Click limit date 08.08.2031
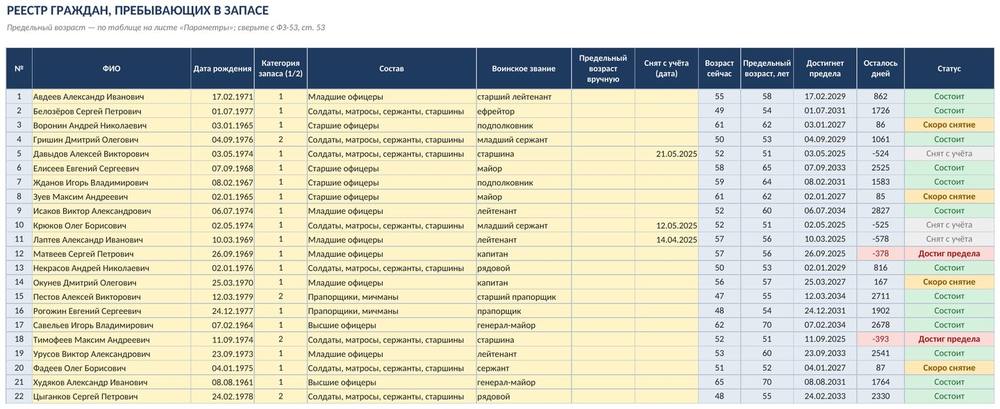The width and height of the screenshot is (1000, 409). 825,382
